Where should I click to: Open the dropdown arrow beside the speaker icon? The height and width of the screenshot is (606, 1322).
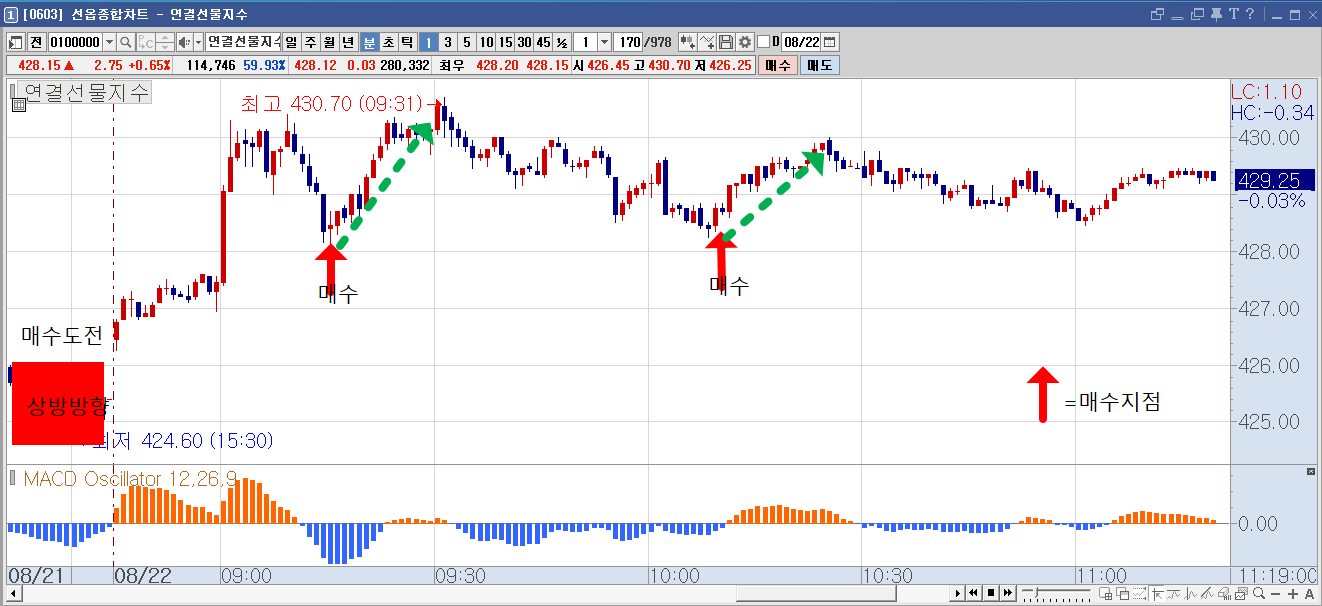[x=198, y=42]
